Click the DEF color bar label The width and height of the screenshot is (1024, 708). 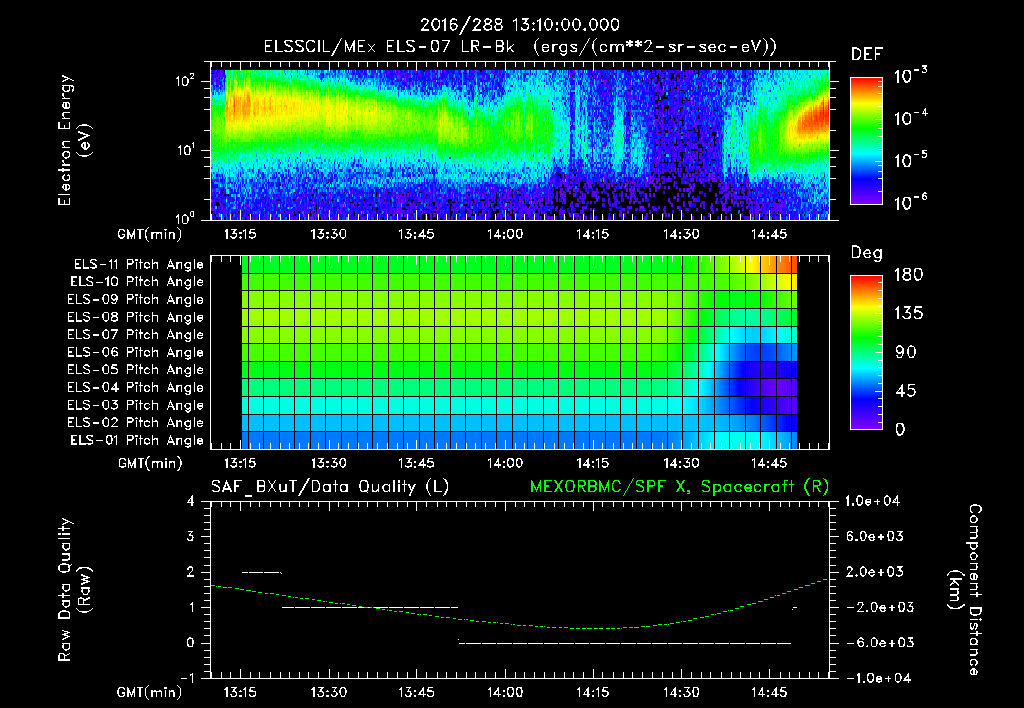(867, 54)
